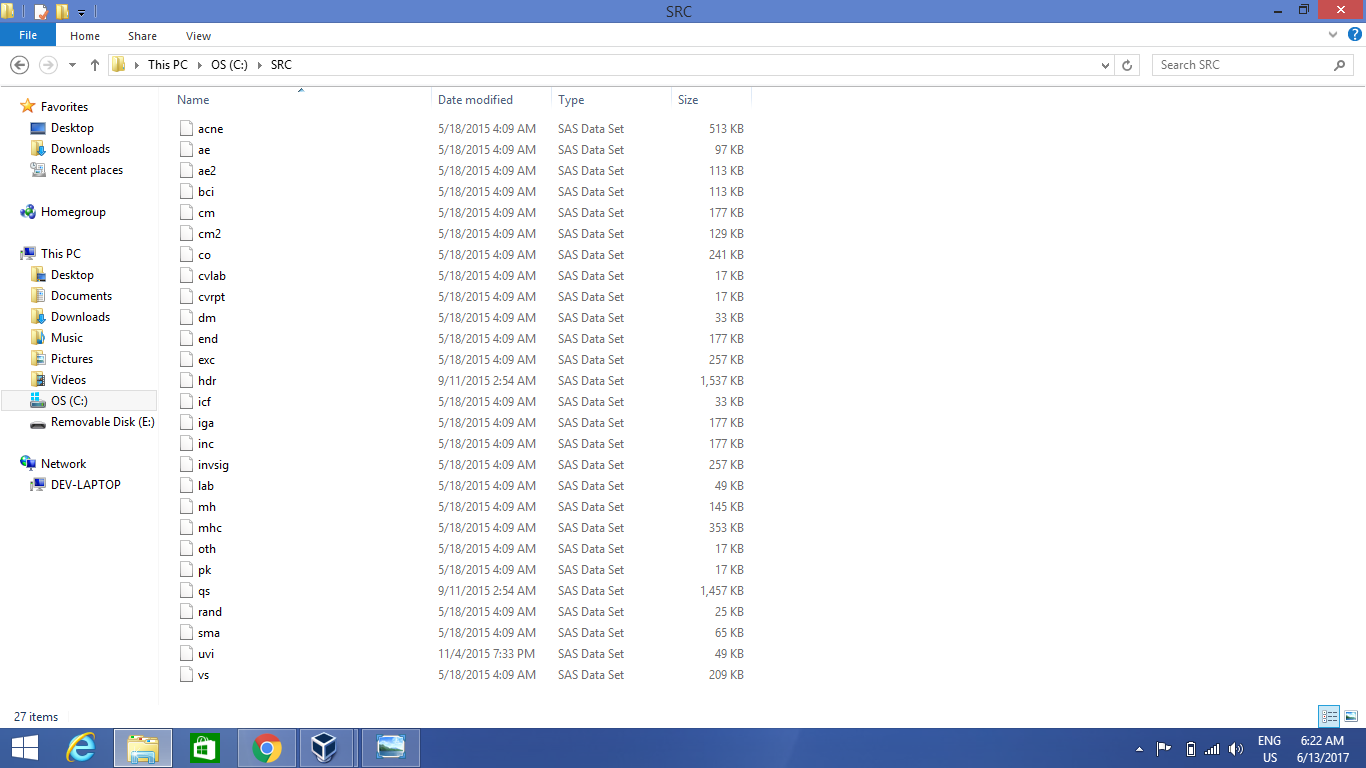Launch Internet Explorer from the taskbar

[80, 748]
